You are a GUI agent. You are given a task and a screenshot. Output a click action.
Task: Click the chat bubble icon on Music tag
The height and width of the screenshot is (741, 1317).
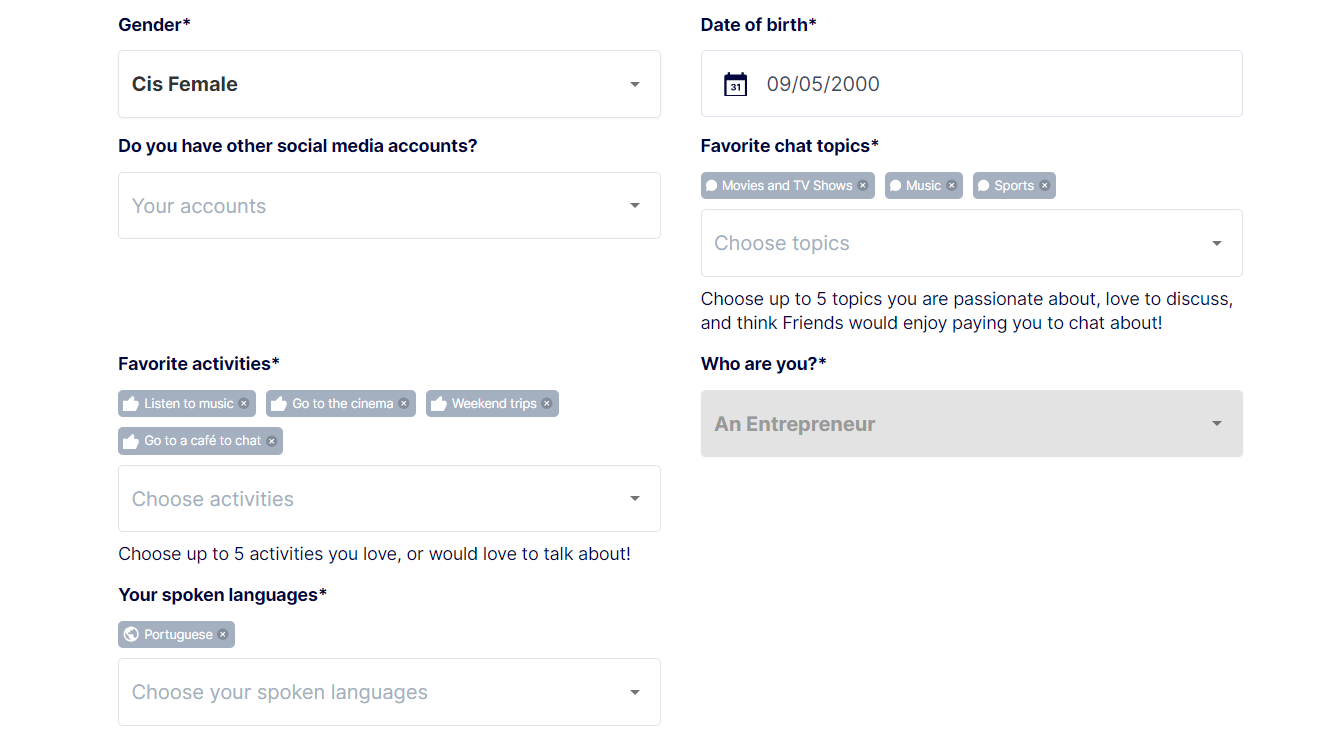pyautogui.click(x=896, y=186)
